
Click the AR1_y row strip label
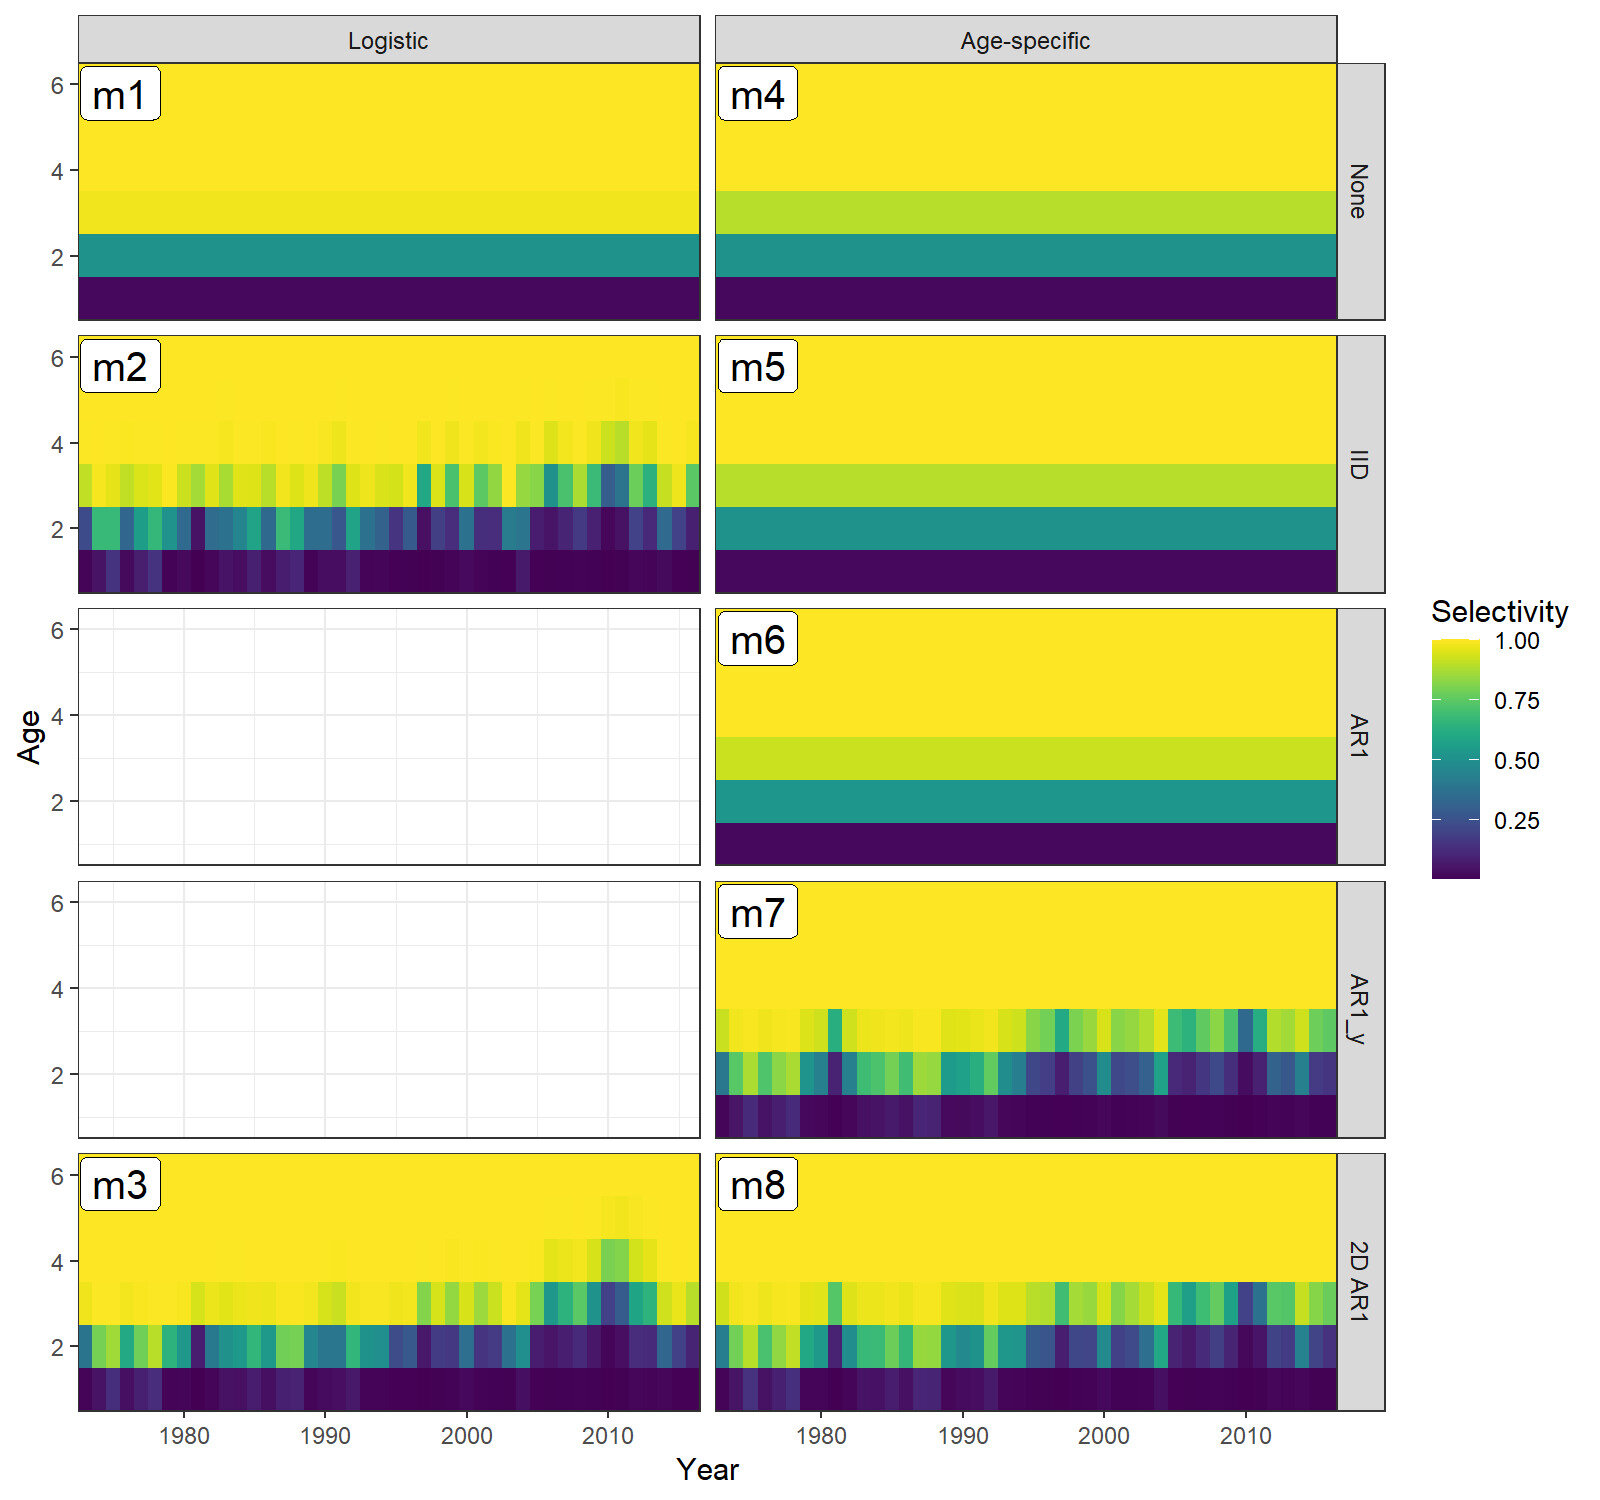click(1359, 1009)
